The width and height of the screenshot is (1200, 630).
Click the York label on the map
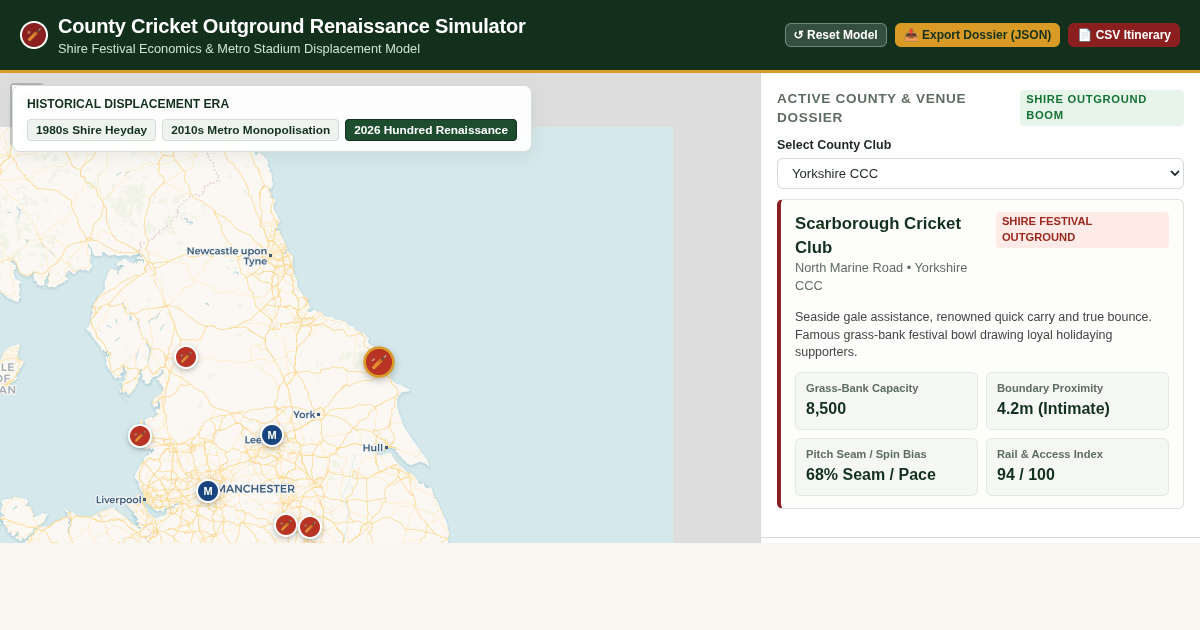pos(304,415)
